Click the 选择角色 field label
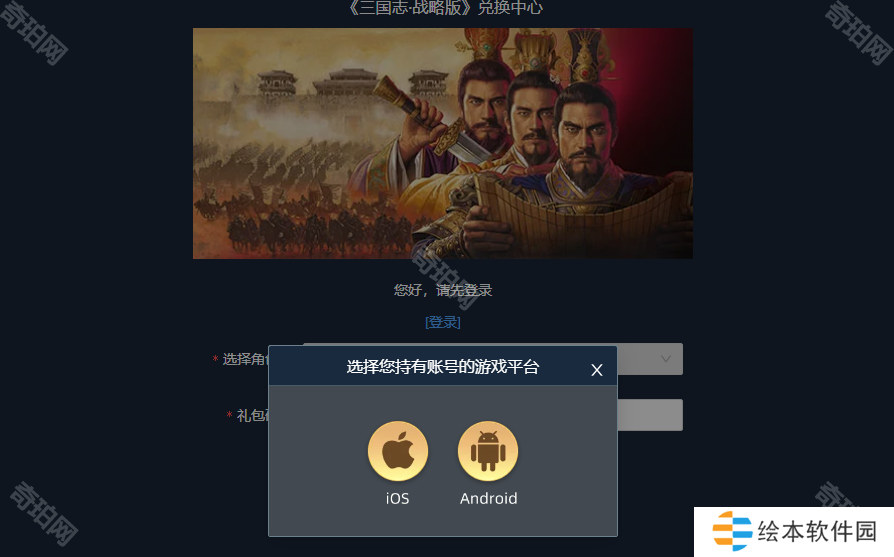 pos(245,359)
